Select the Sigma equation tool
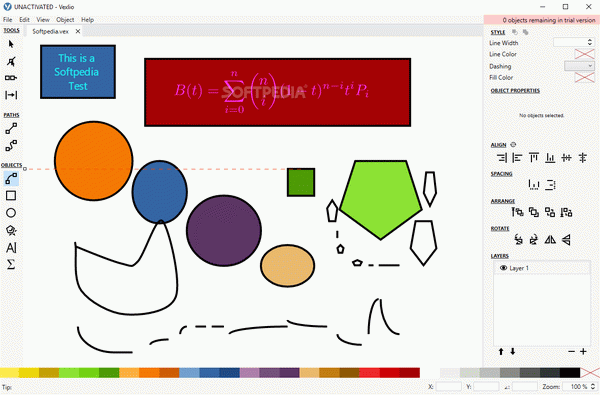The image size is (600, 395). pos(11,264)
